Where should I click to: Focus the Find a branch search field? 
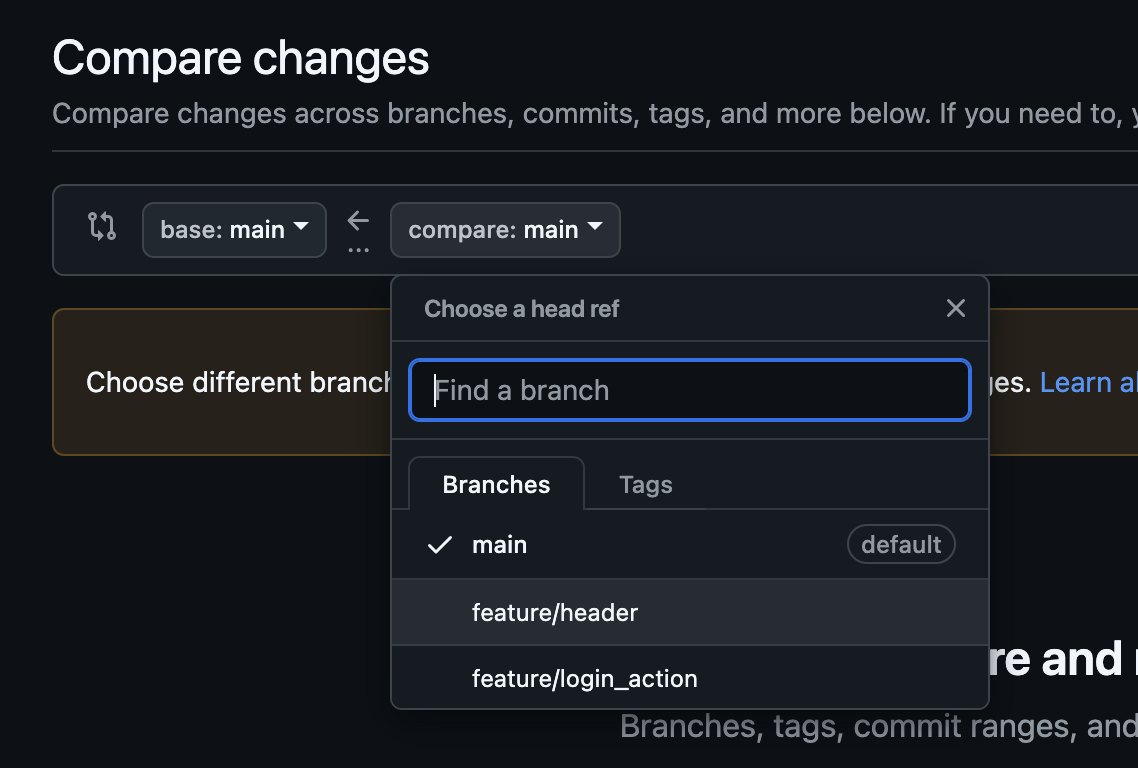click(x=689, y=391)
